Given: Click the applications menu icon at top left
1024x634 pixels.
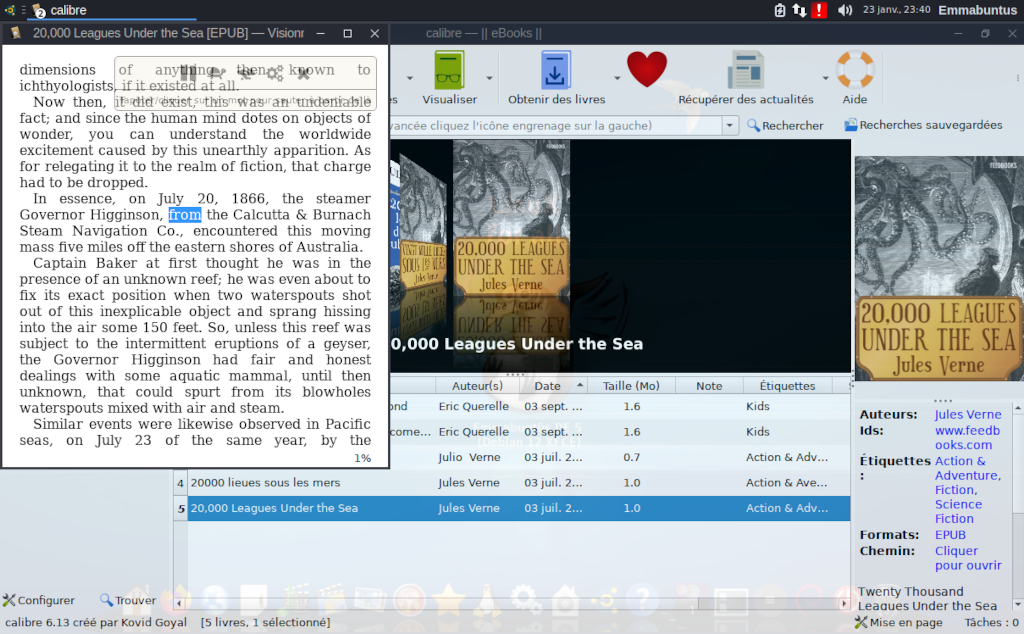Looking at the screenshot, I should pos(9,10).
